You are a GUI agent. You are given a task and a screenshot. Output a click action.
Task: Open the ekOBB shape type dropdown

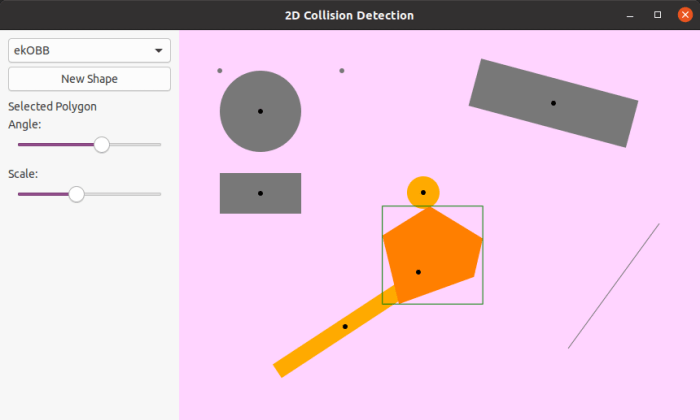89,50
